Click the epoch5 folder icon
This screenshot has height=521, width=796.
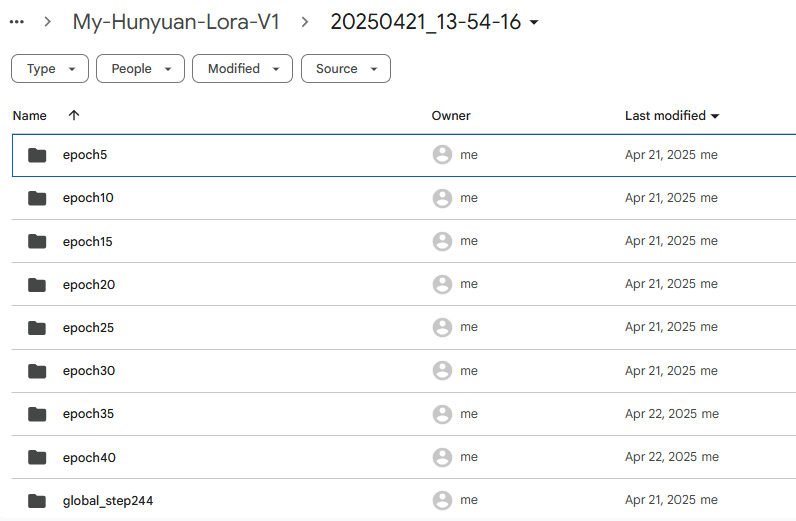[37, 155]
